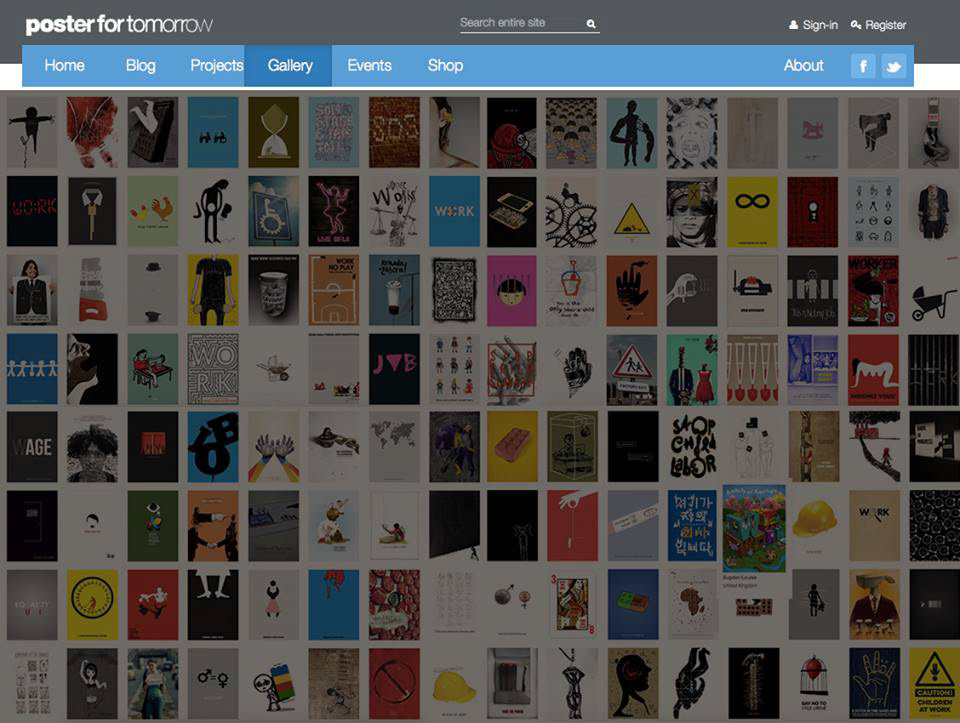Open the children crossing road sign poster
The height and width of the screenshot is (723, 960).
pyautogui.click(x=631, y=369)
